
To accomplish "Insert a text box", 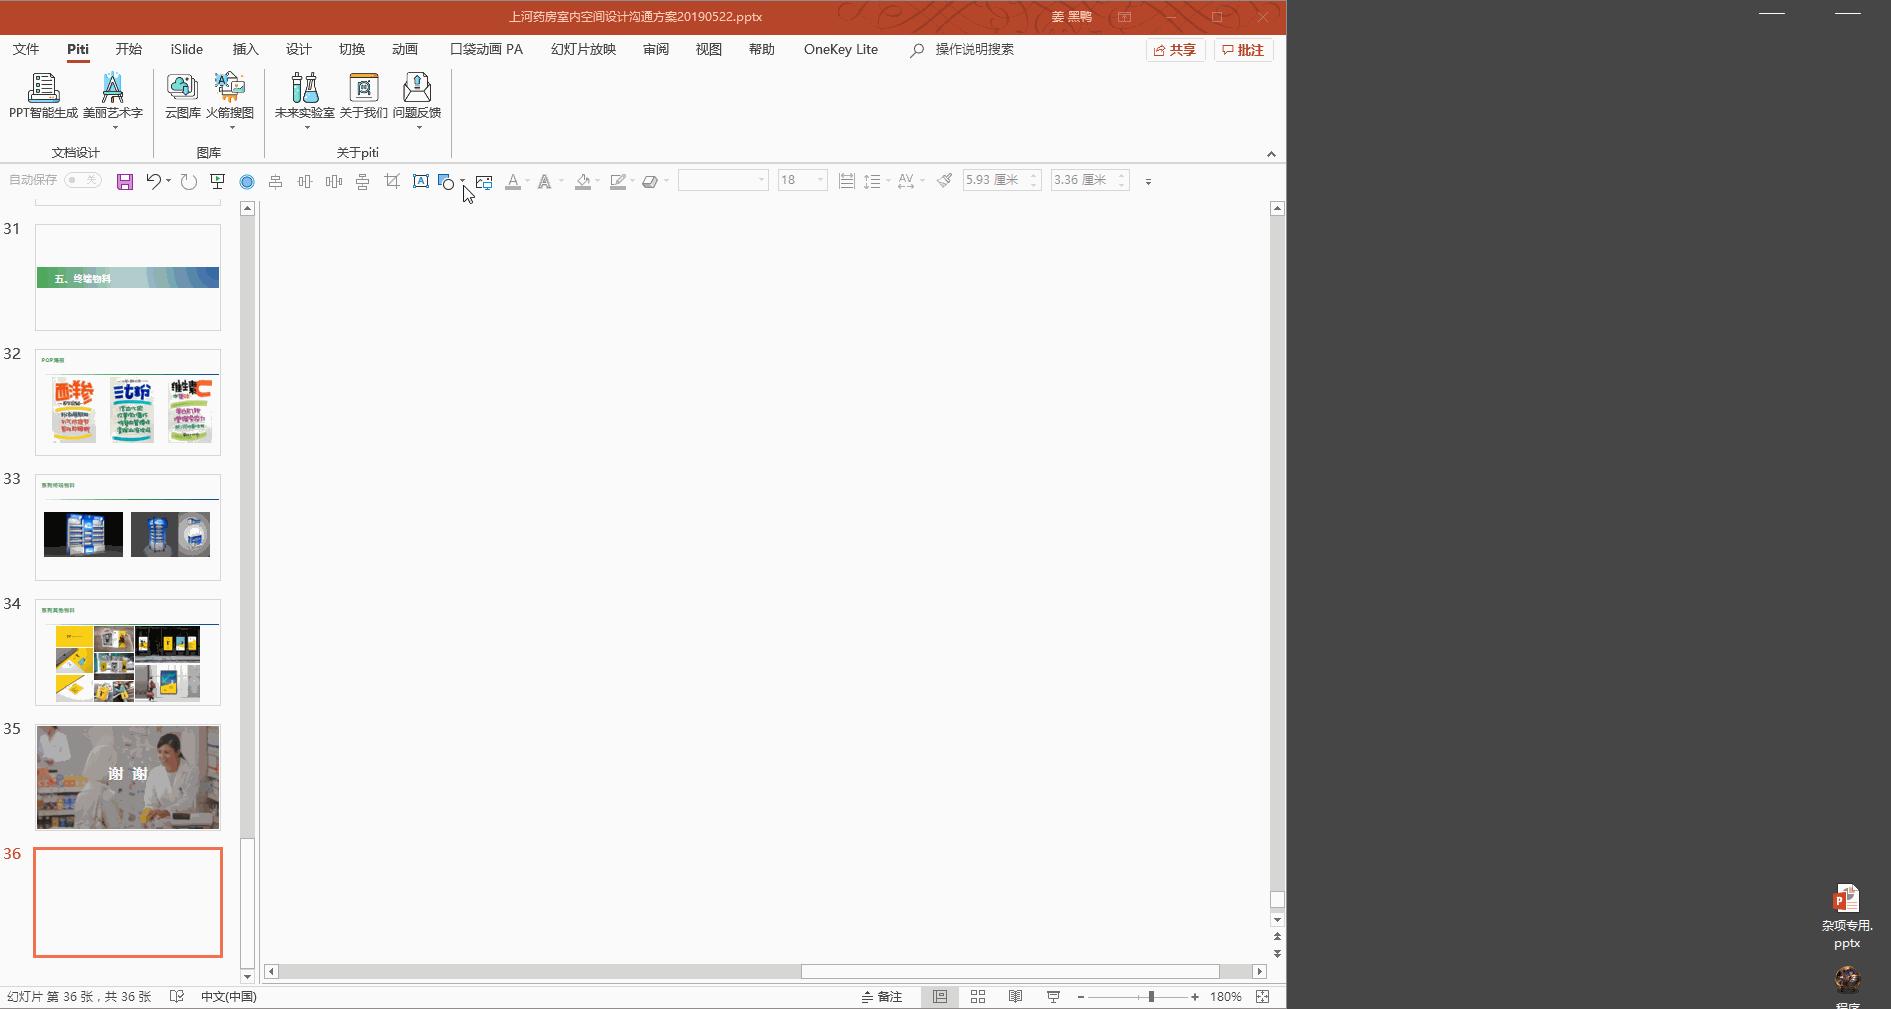I will (x=421, y=181).
